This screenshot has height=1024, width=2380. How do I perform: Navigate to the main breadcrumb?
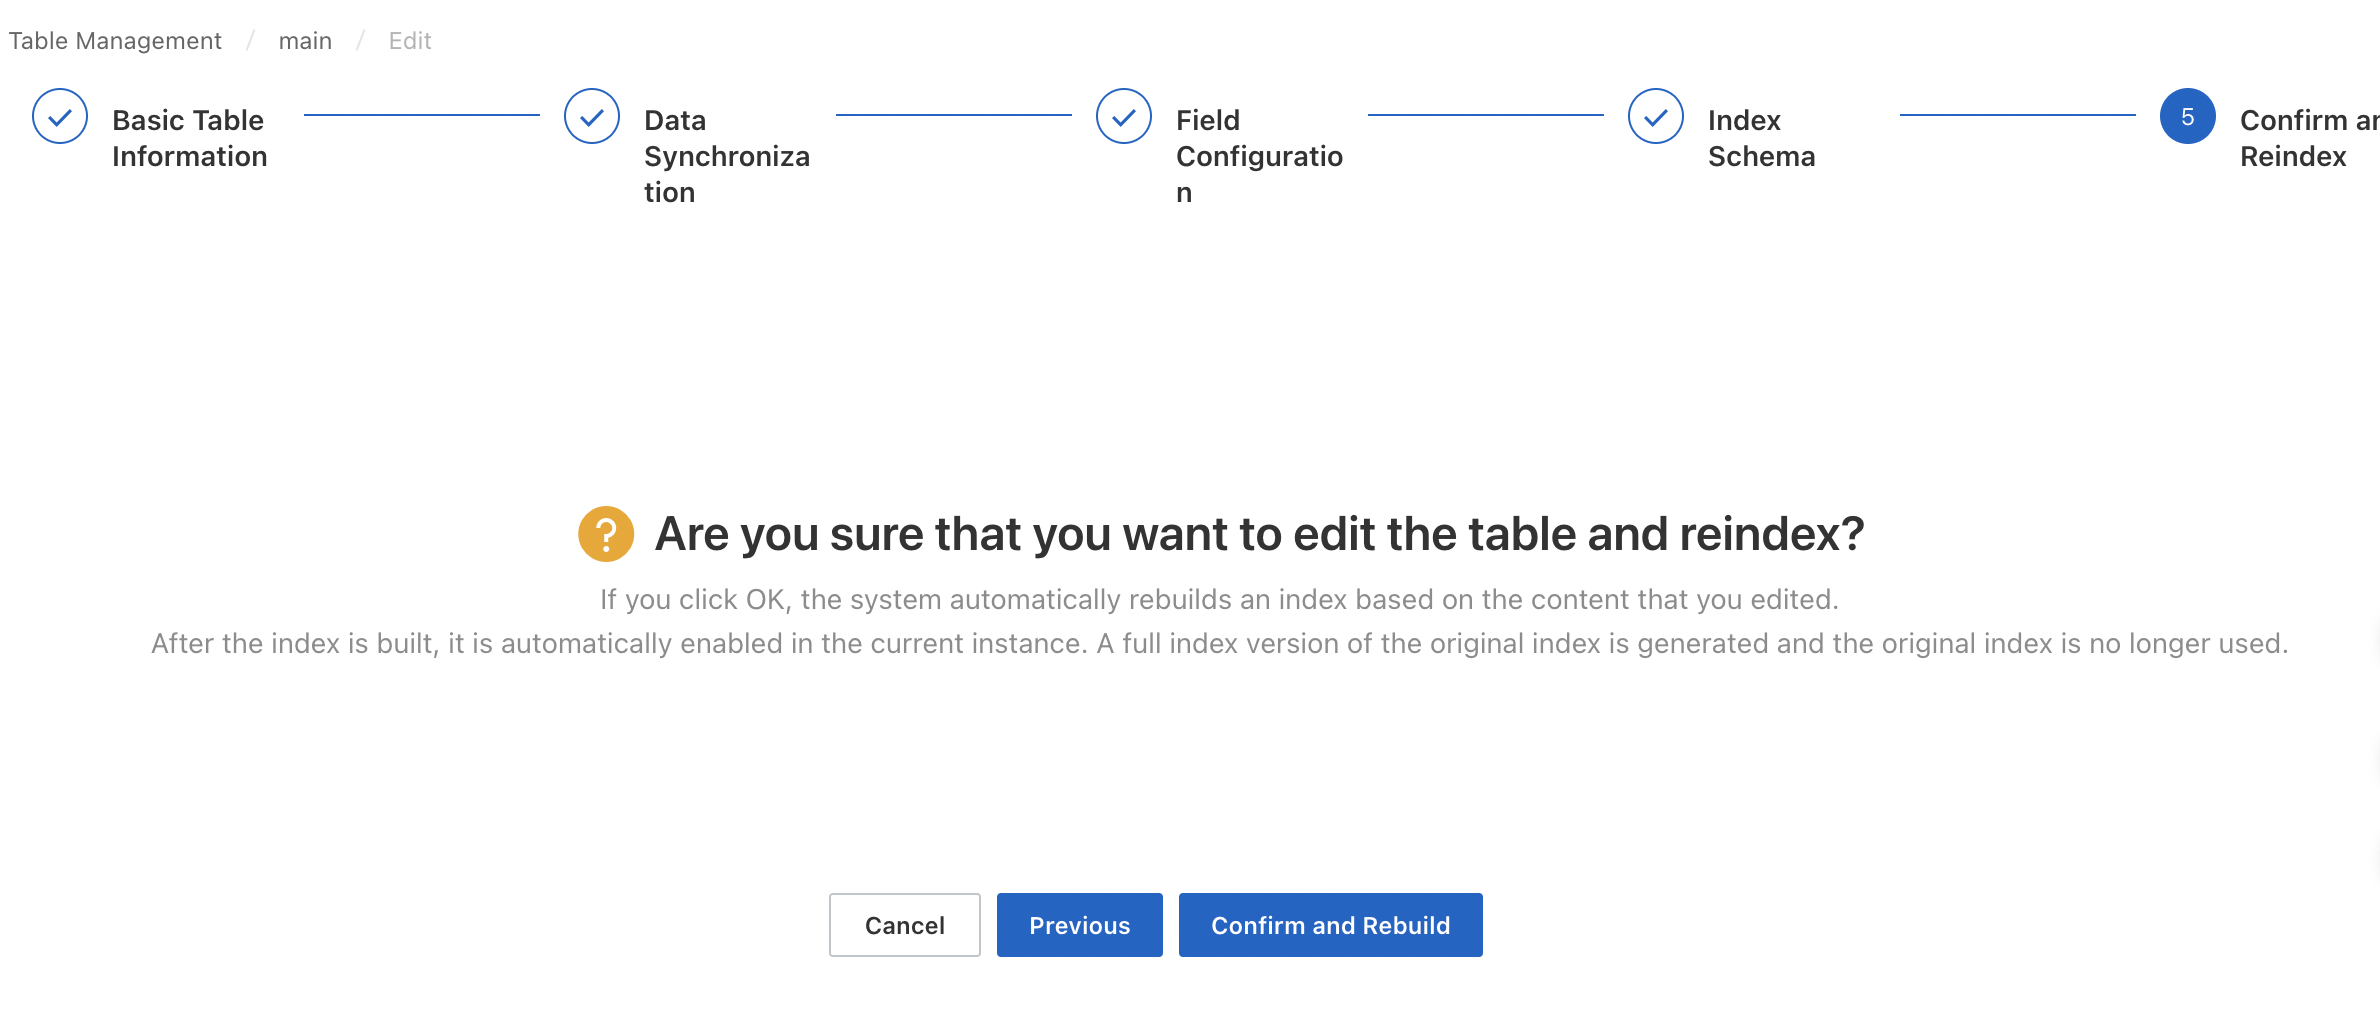click(x=305, y=41)
